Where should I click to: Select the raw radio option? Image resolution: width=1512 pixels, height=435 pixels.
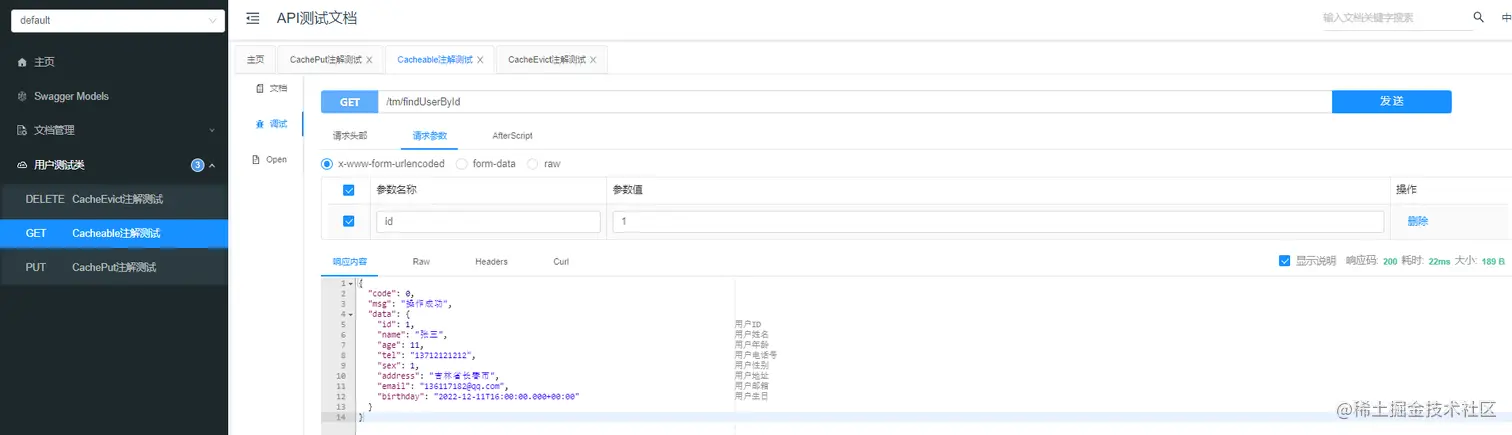click(533, 163)
